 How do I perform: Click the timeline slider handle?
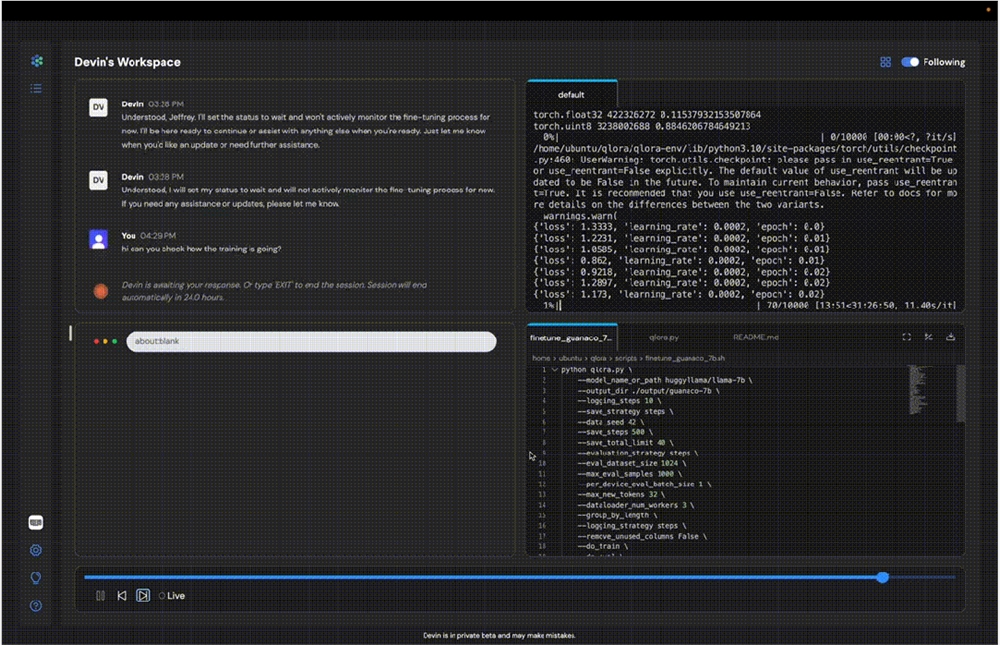pos(883,577)
